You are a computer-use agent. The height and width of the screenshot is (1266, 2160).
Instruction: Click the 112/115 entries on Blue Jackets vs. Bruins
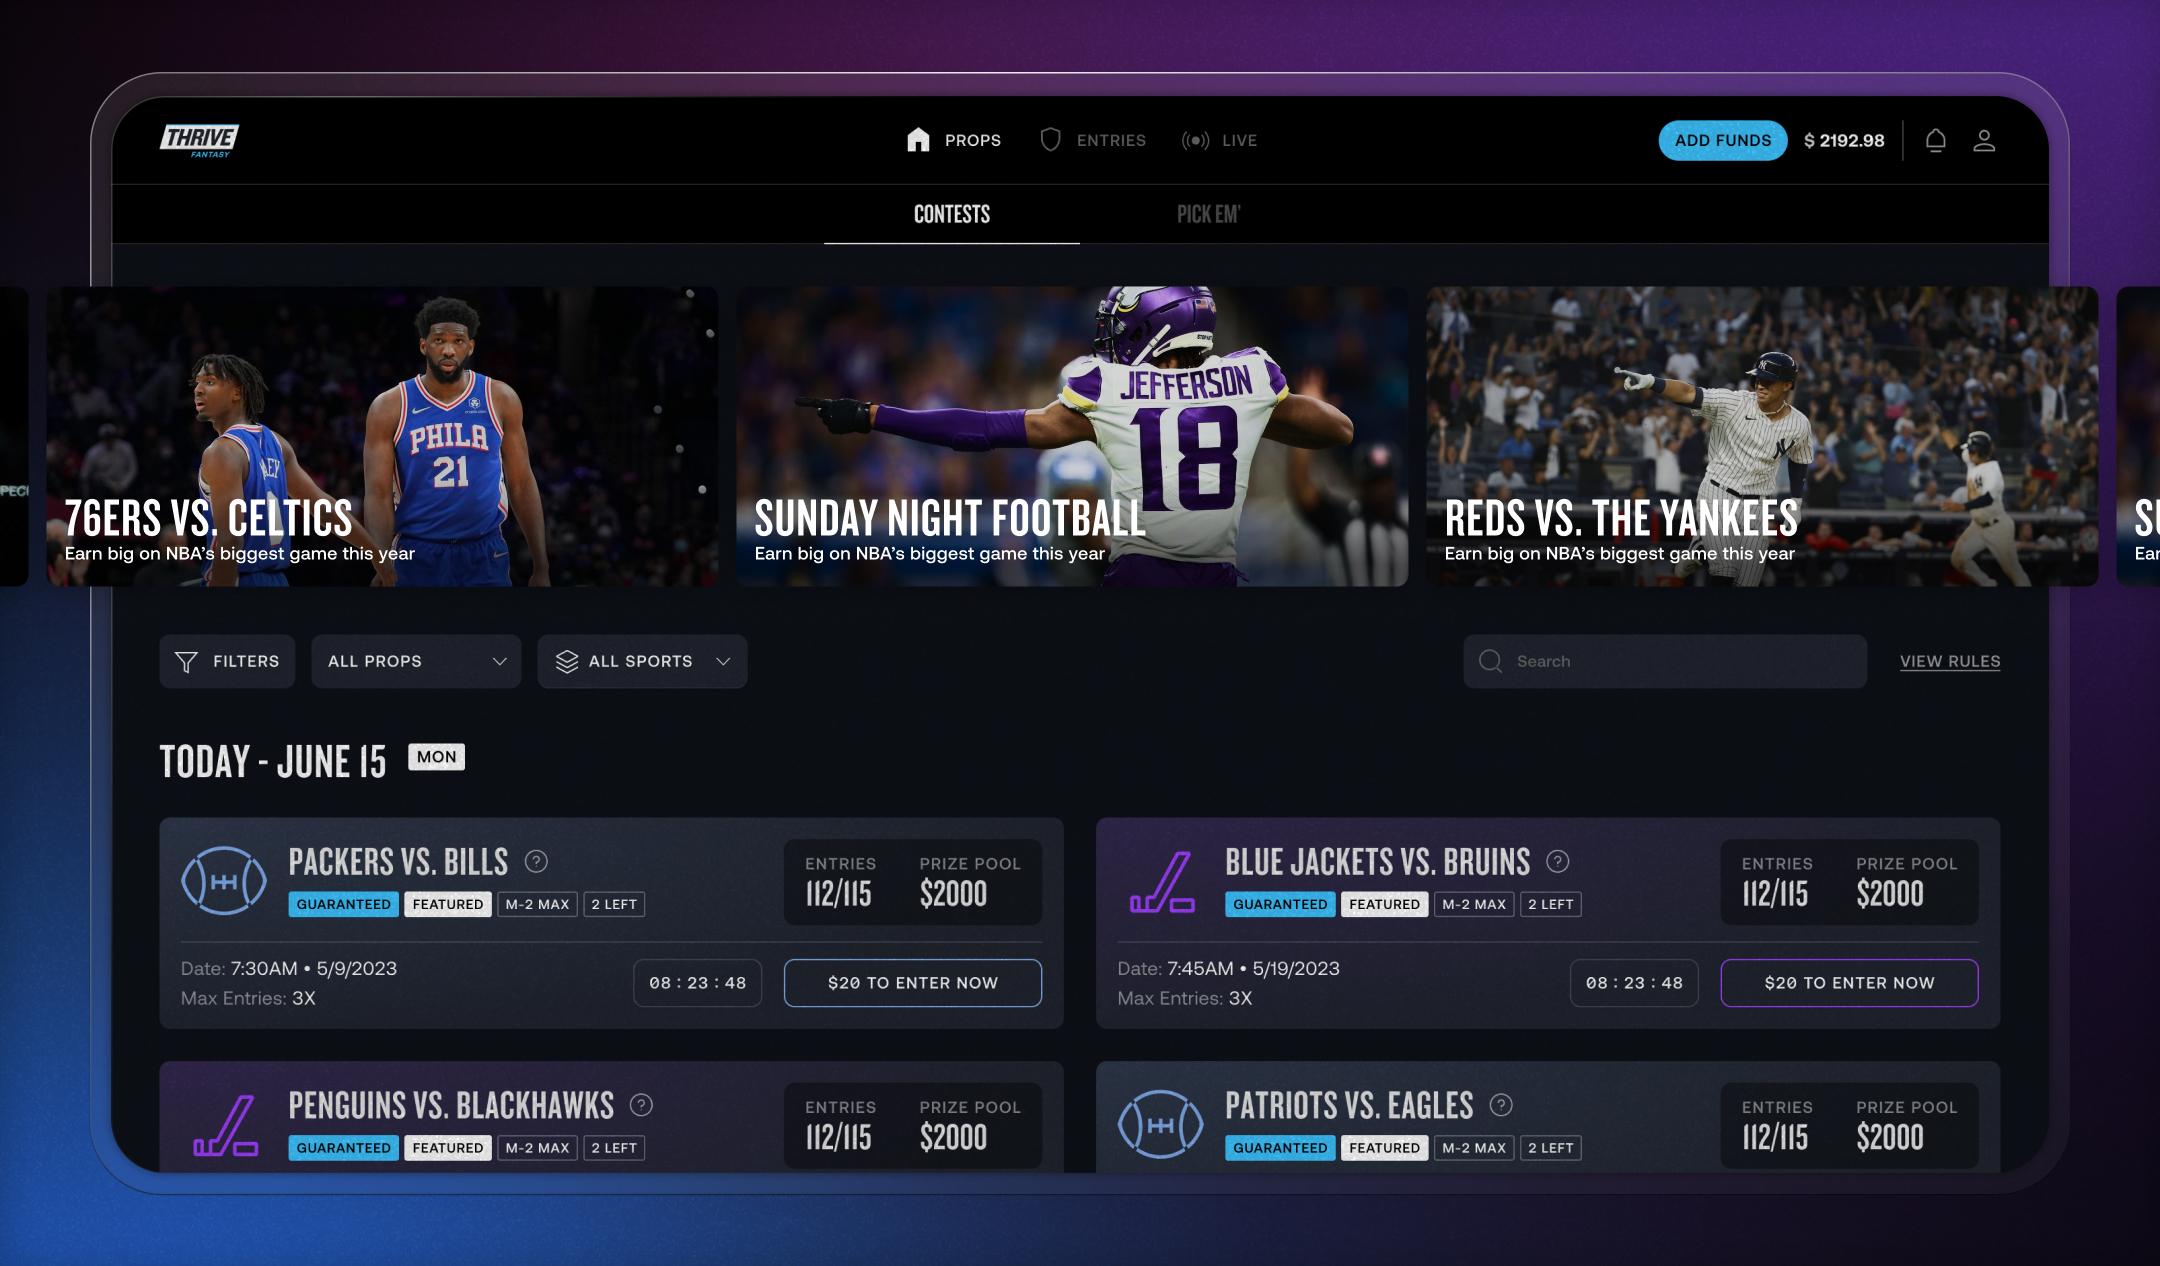tap(1775, 894)
